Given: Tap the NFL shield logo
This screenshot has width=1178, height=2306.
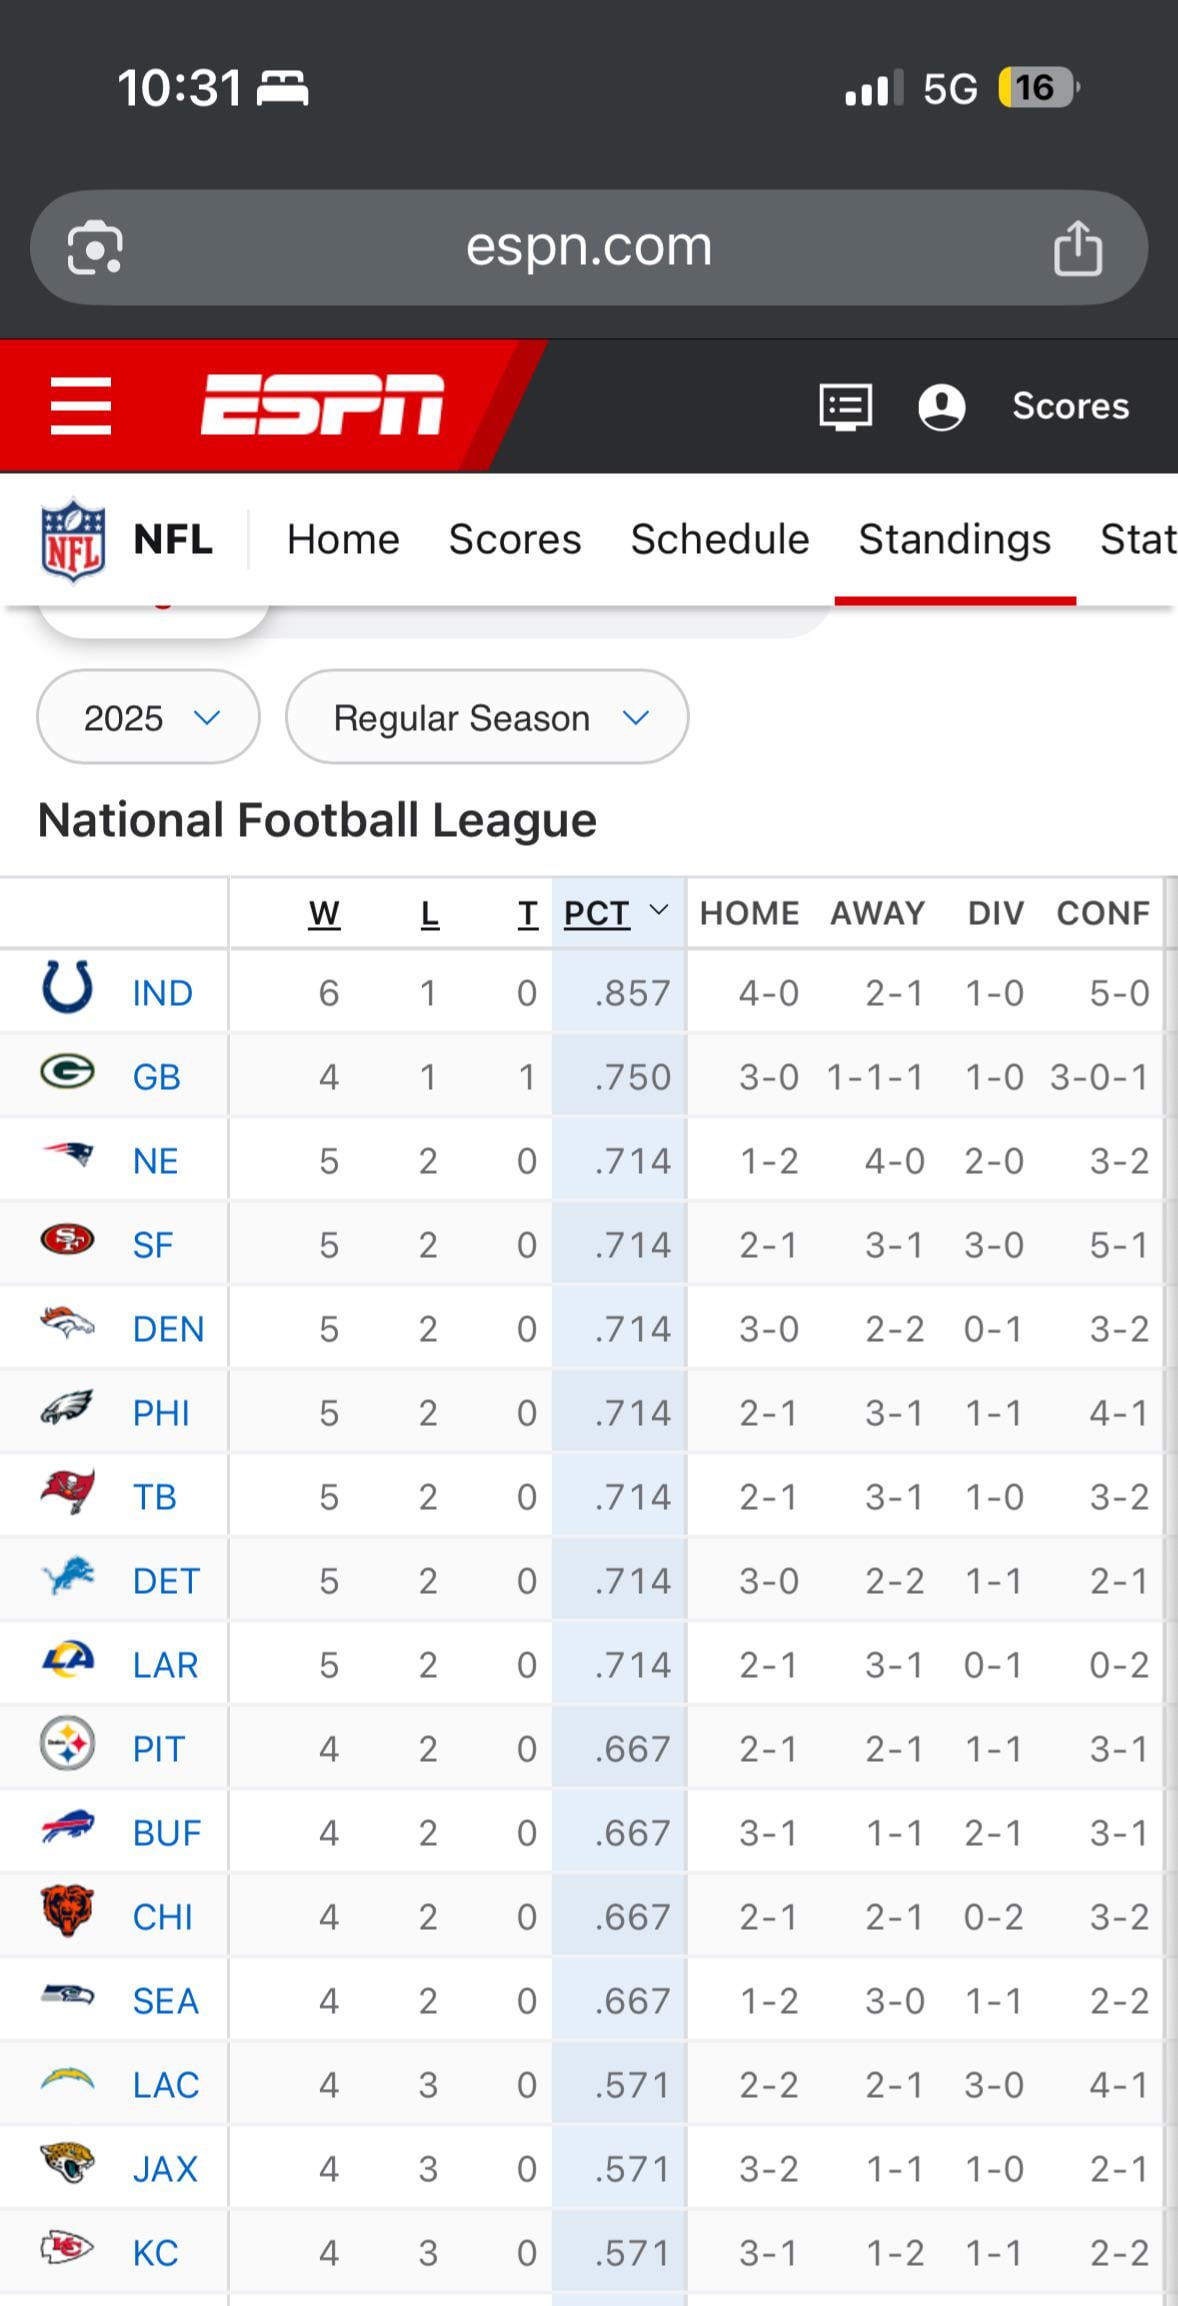Looking at the screenshot, I should 73,540.
